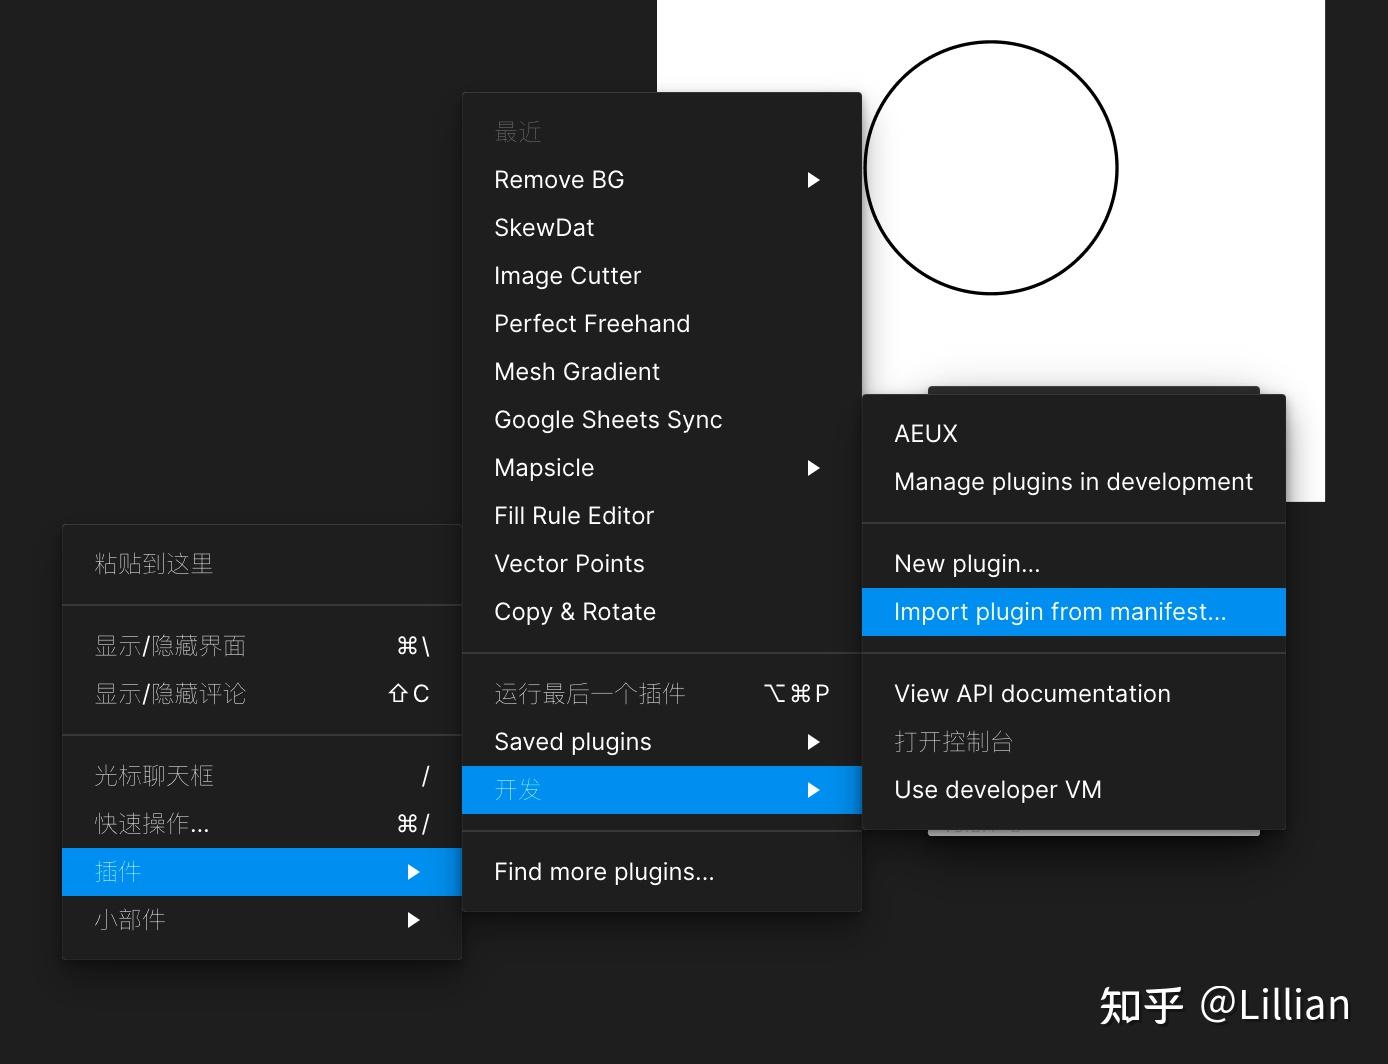Click Import plugin from manifest
Screen dimensions: 1388x1064
(x=1060, y=611)
